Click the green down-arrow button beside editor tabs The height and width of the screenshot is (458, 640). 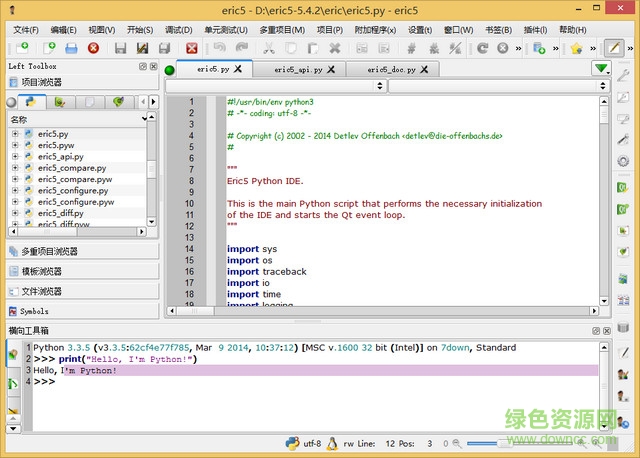pos(600,69)
